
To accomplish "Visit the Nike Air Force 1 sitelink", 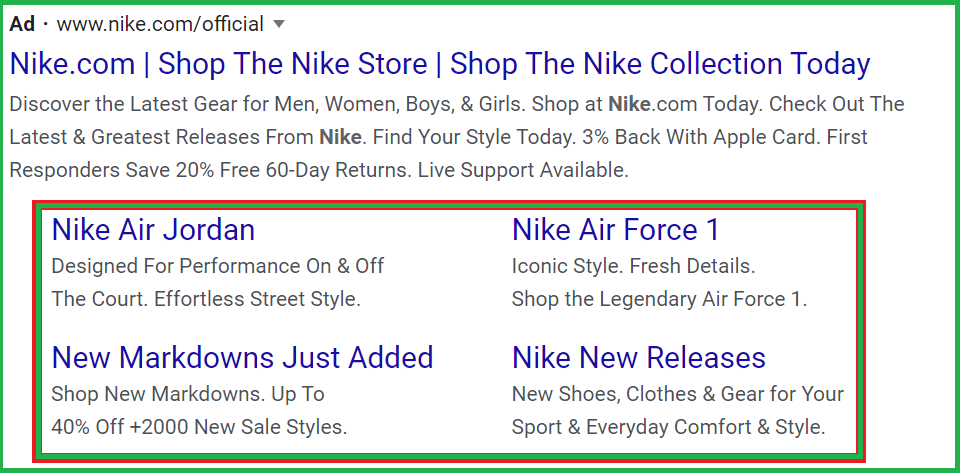I will [x=615, y=230].
